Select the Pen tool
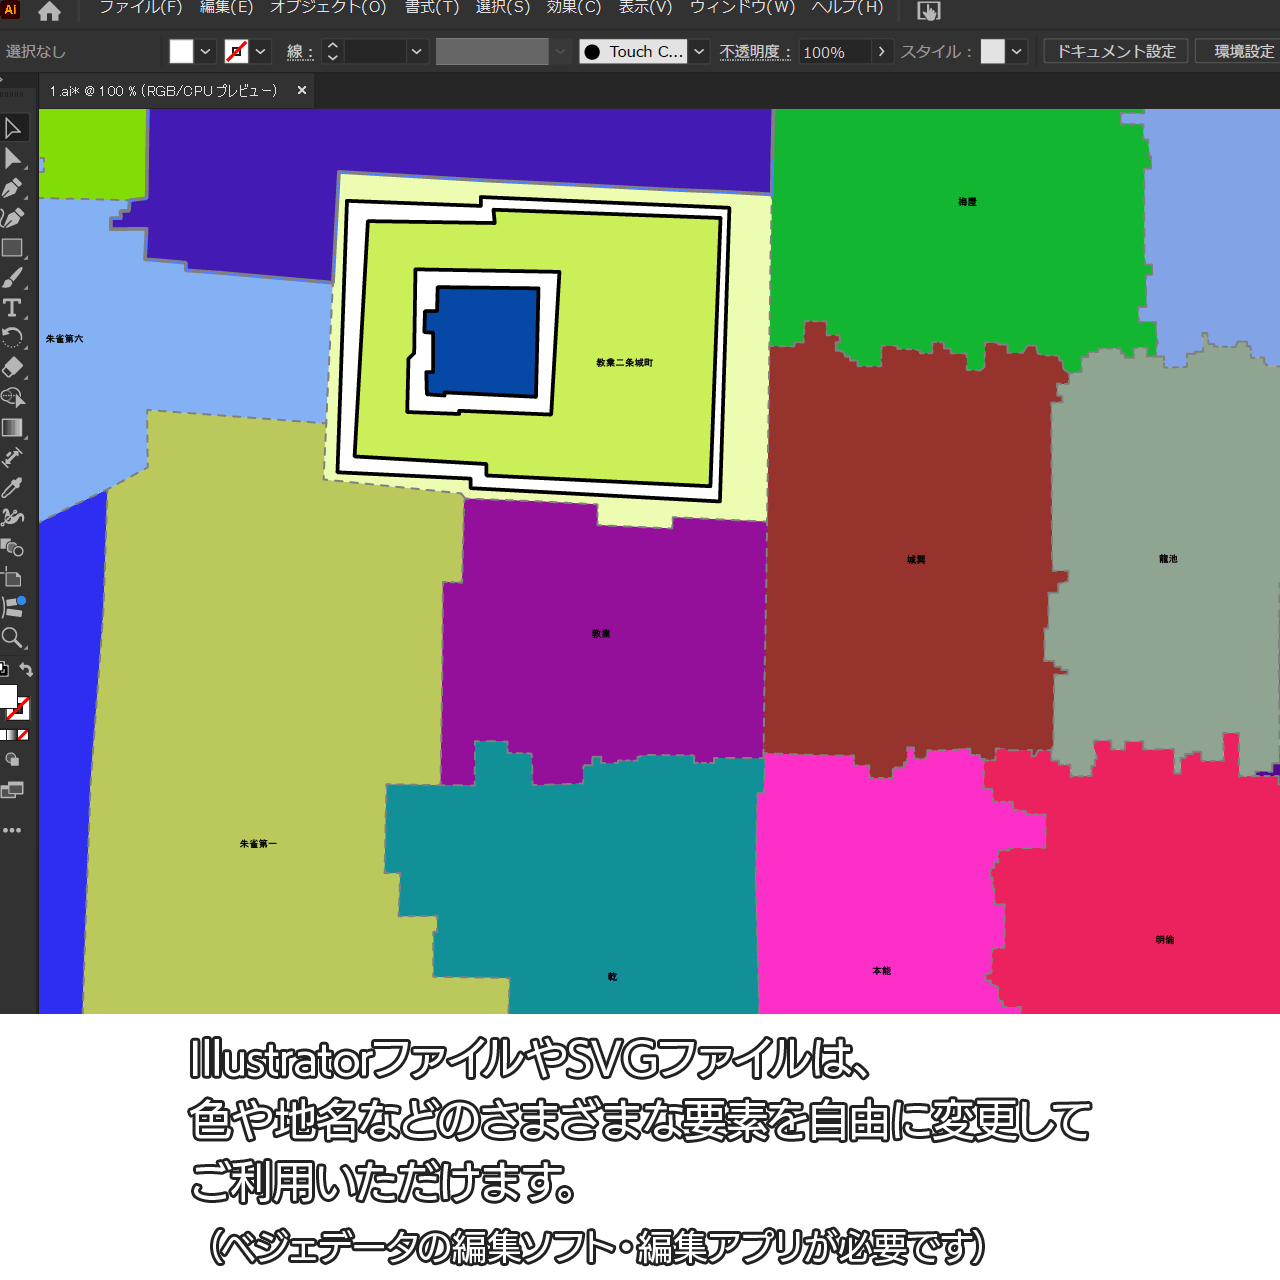 click(13, 188)
